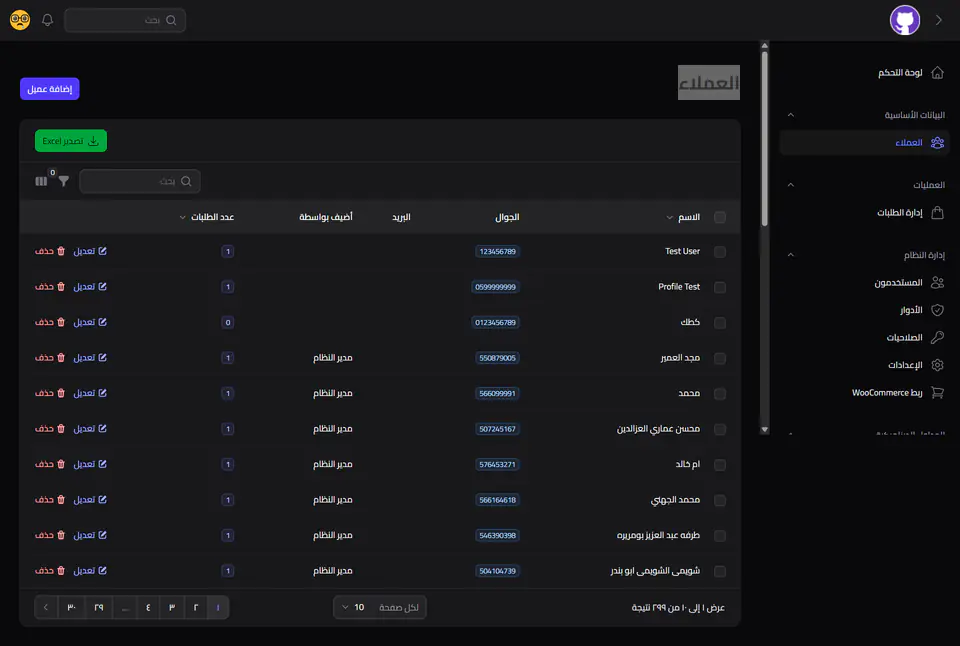Open لوحة التحكم in sidebar
960x646 pixels.
900,73
